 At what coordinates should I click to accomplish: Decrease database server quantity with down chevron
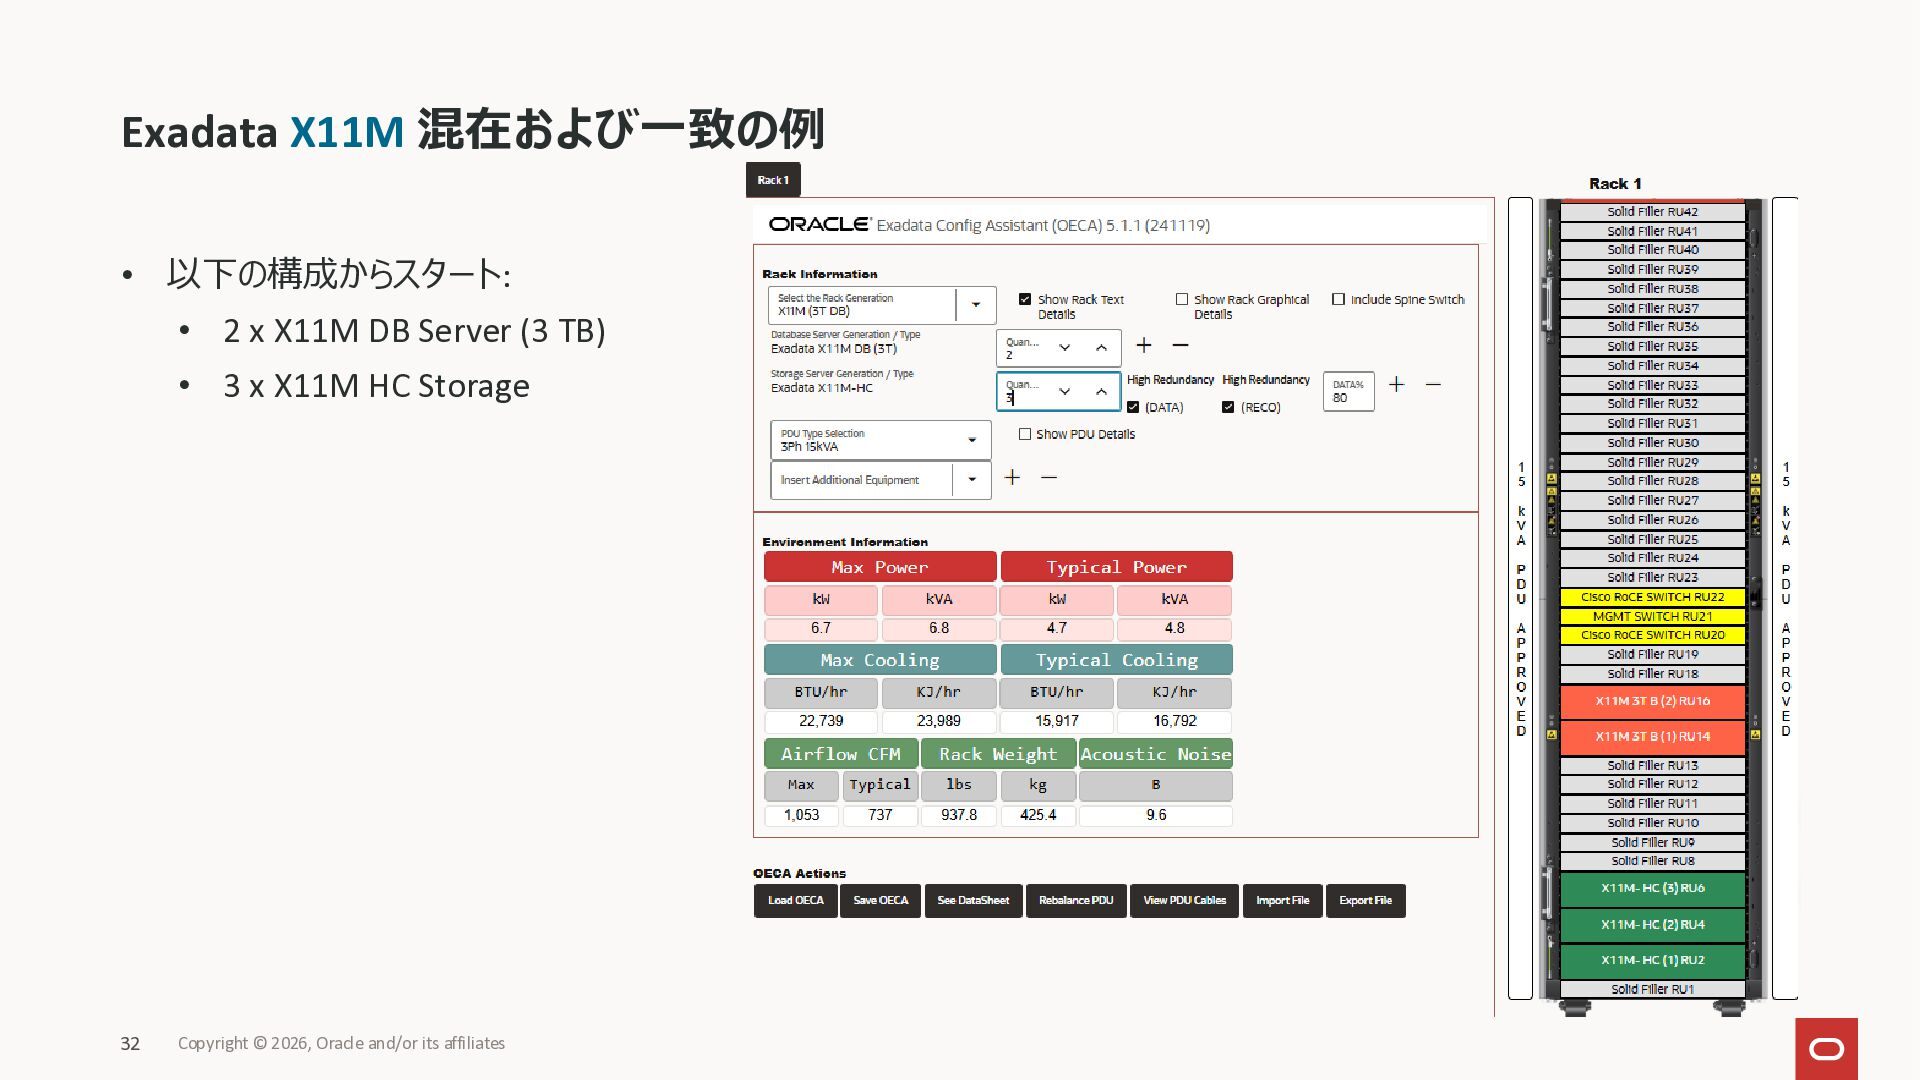tap(1065, 347)
